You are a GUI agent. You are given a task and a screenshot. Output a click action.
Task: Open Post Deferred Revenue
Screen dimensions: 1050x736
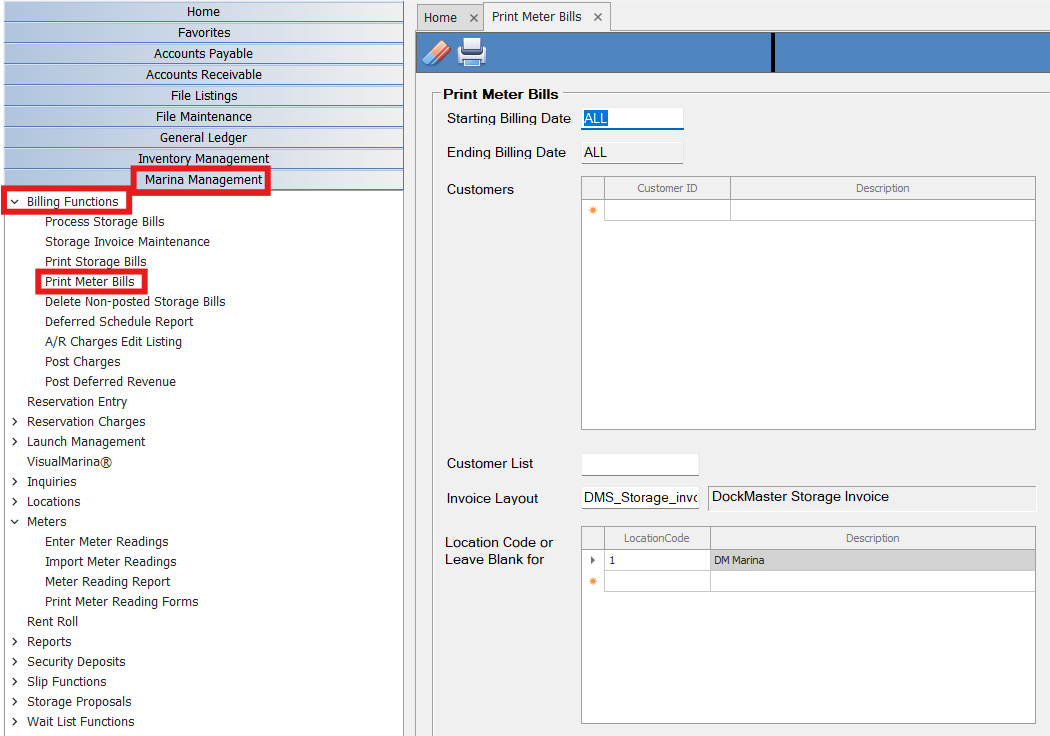pos(110,382)
